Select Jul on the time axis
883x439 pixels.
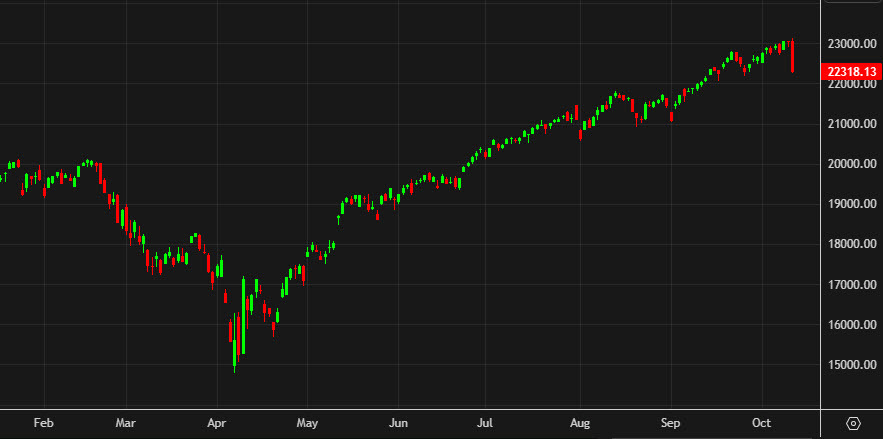click(487, 423)
